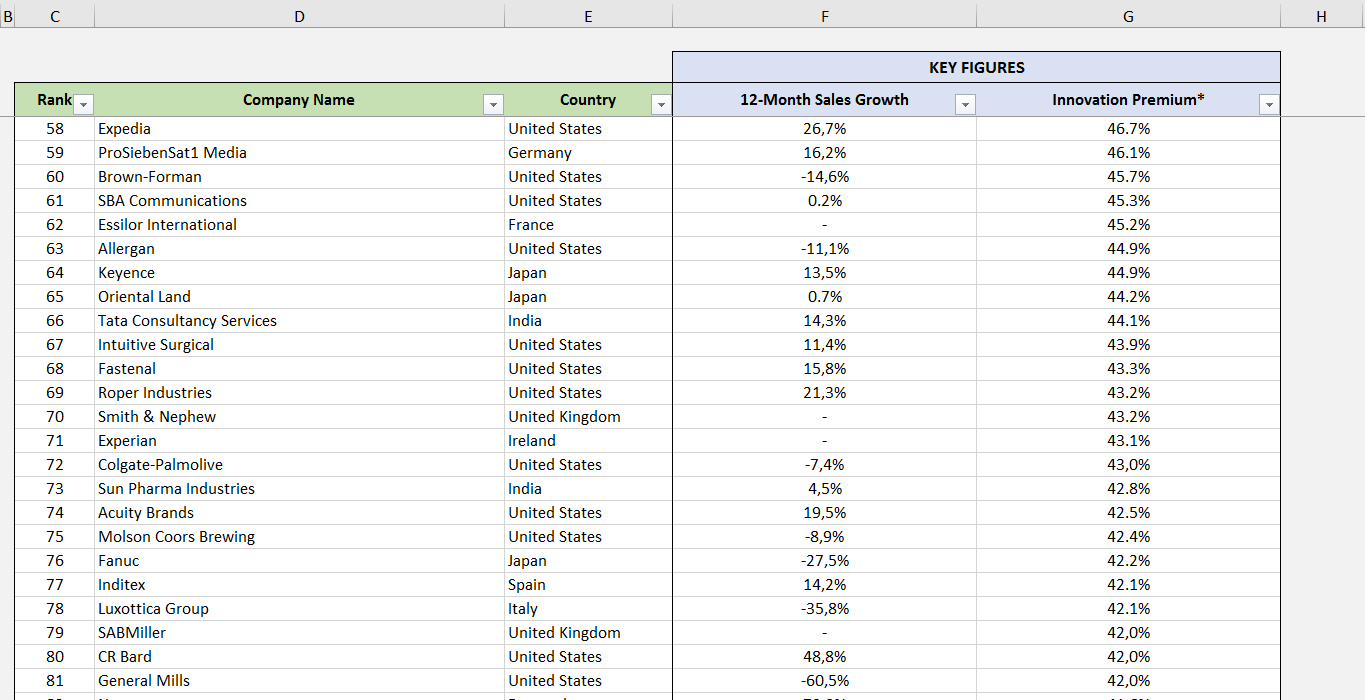
Task: Click the KEY FIGURES header cell
Action: (976, 67)
